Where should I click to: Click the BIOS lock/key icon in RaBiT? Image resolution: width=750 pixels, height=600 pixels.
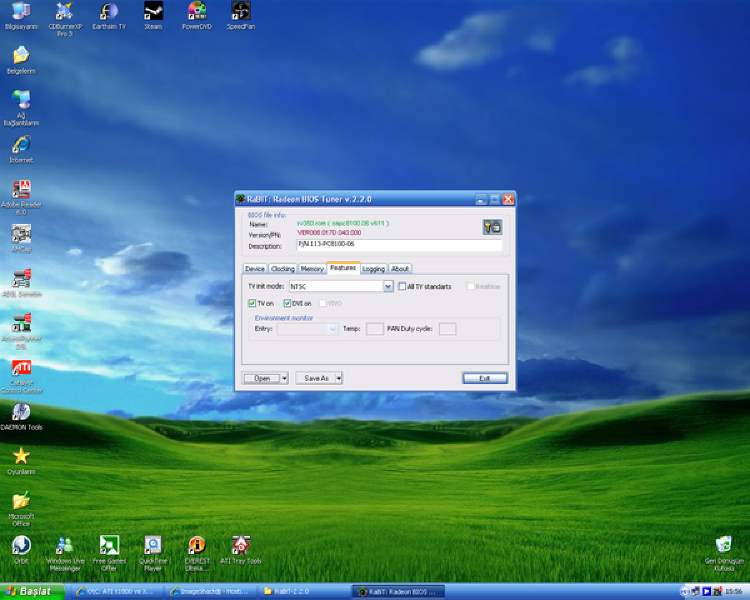pos(492,227)
